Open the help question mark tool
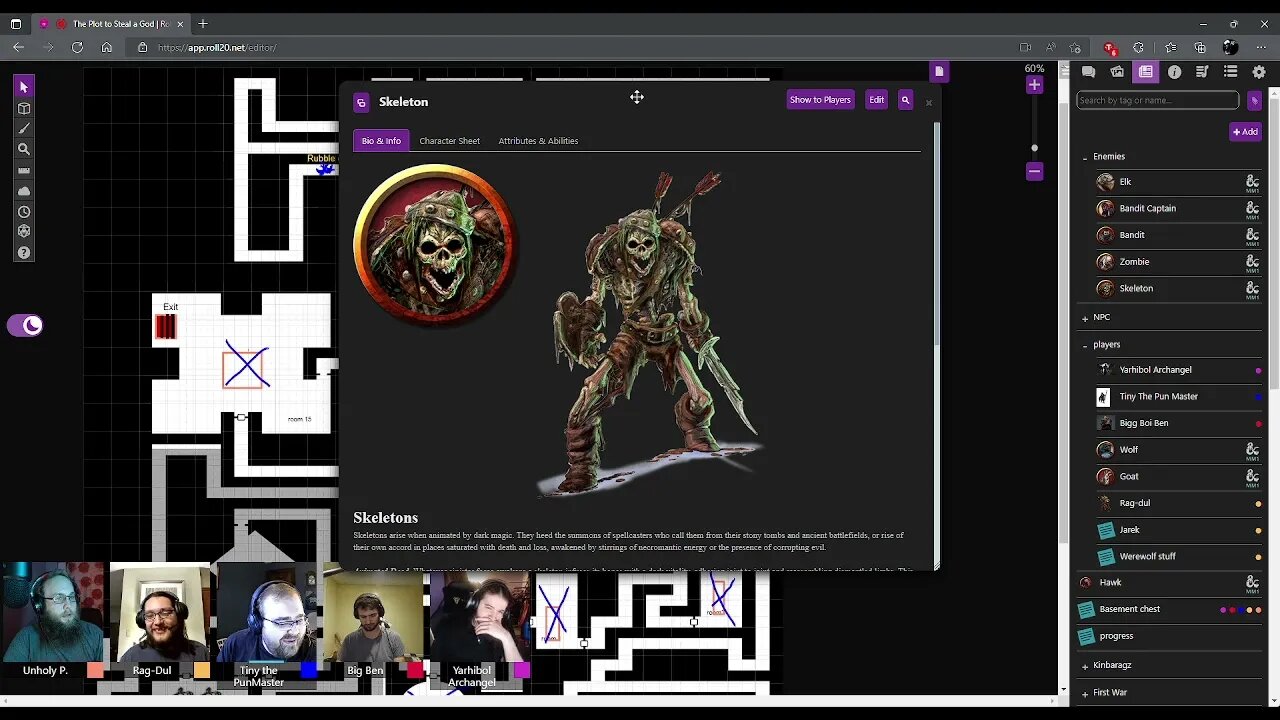 click(x=24, y=253)
